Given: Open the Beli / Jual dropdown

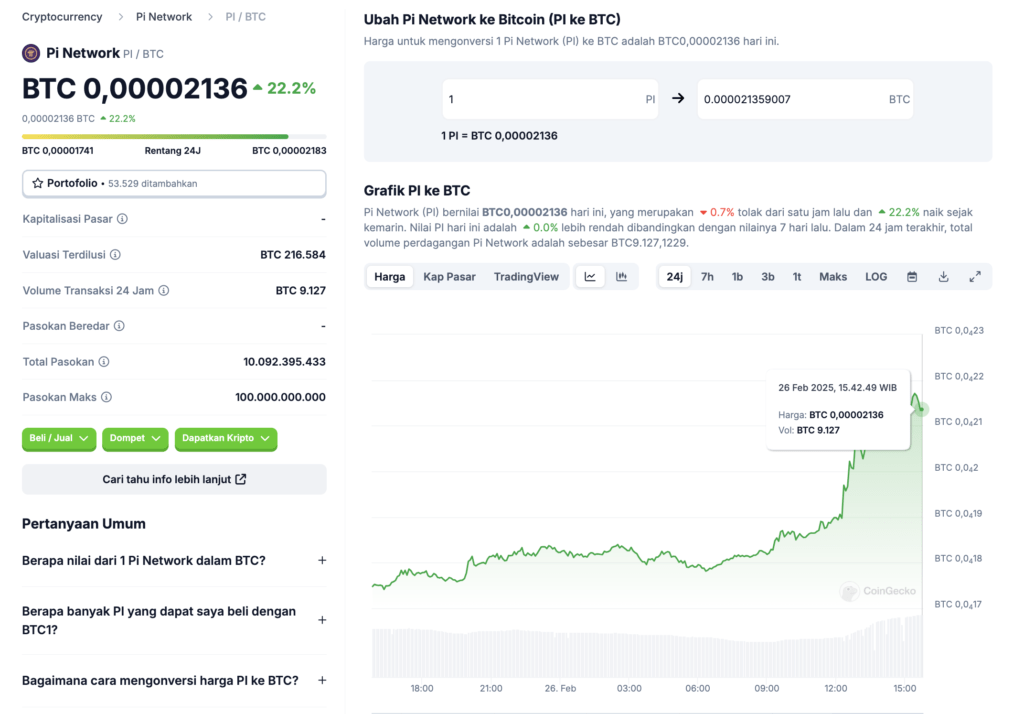Looking at the screenshot, I should click(59, 438).
